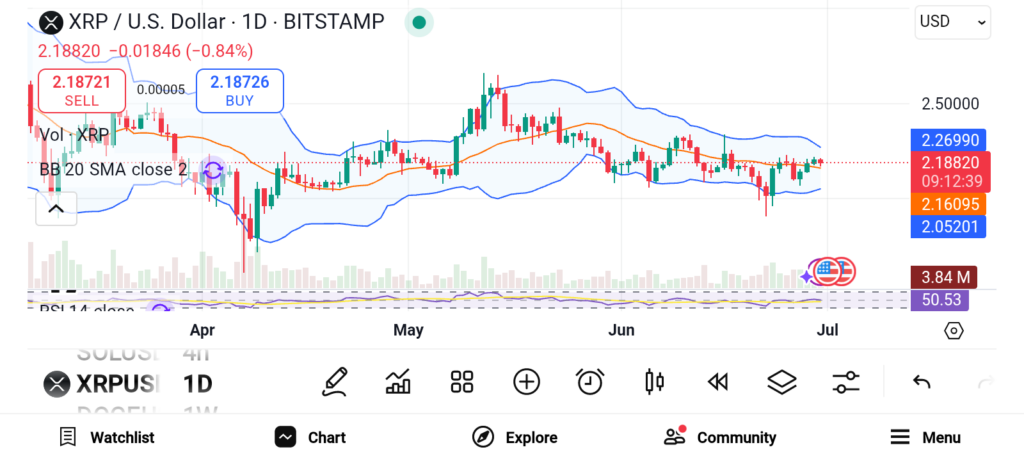Change chart type with candlestick icon
The image size is (1024, 461).
[x=655, y=381]
